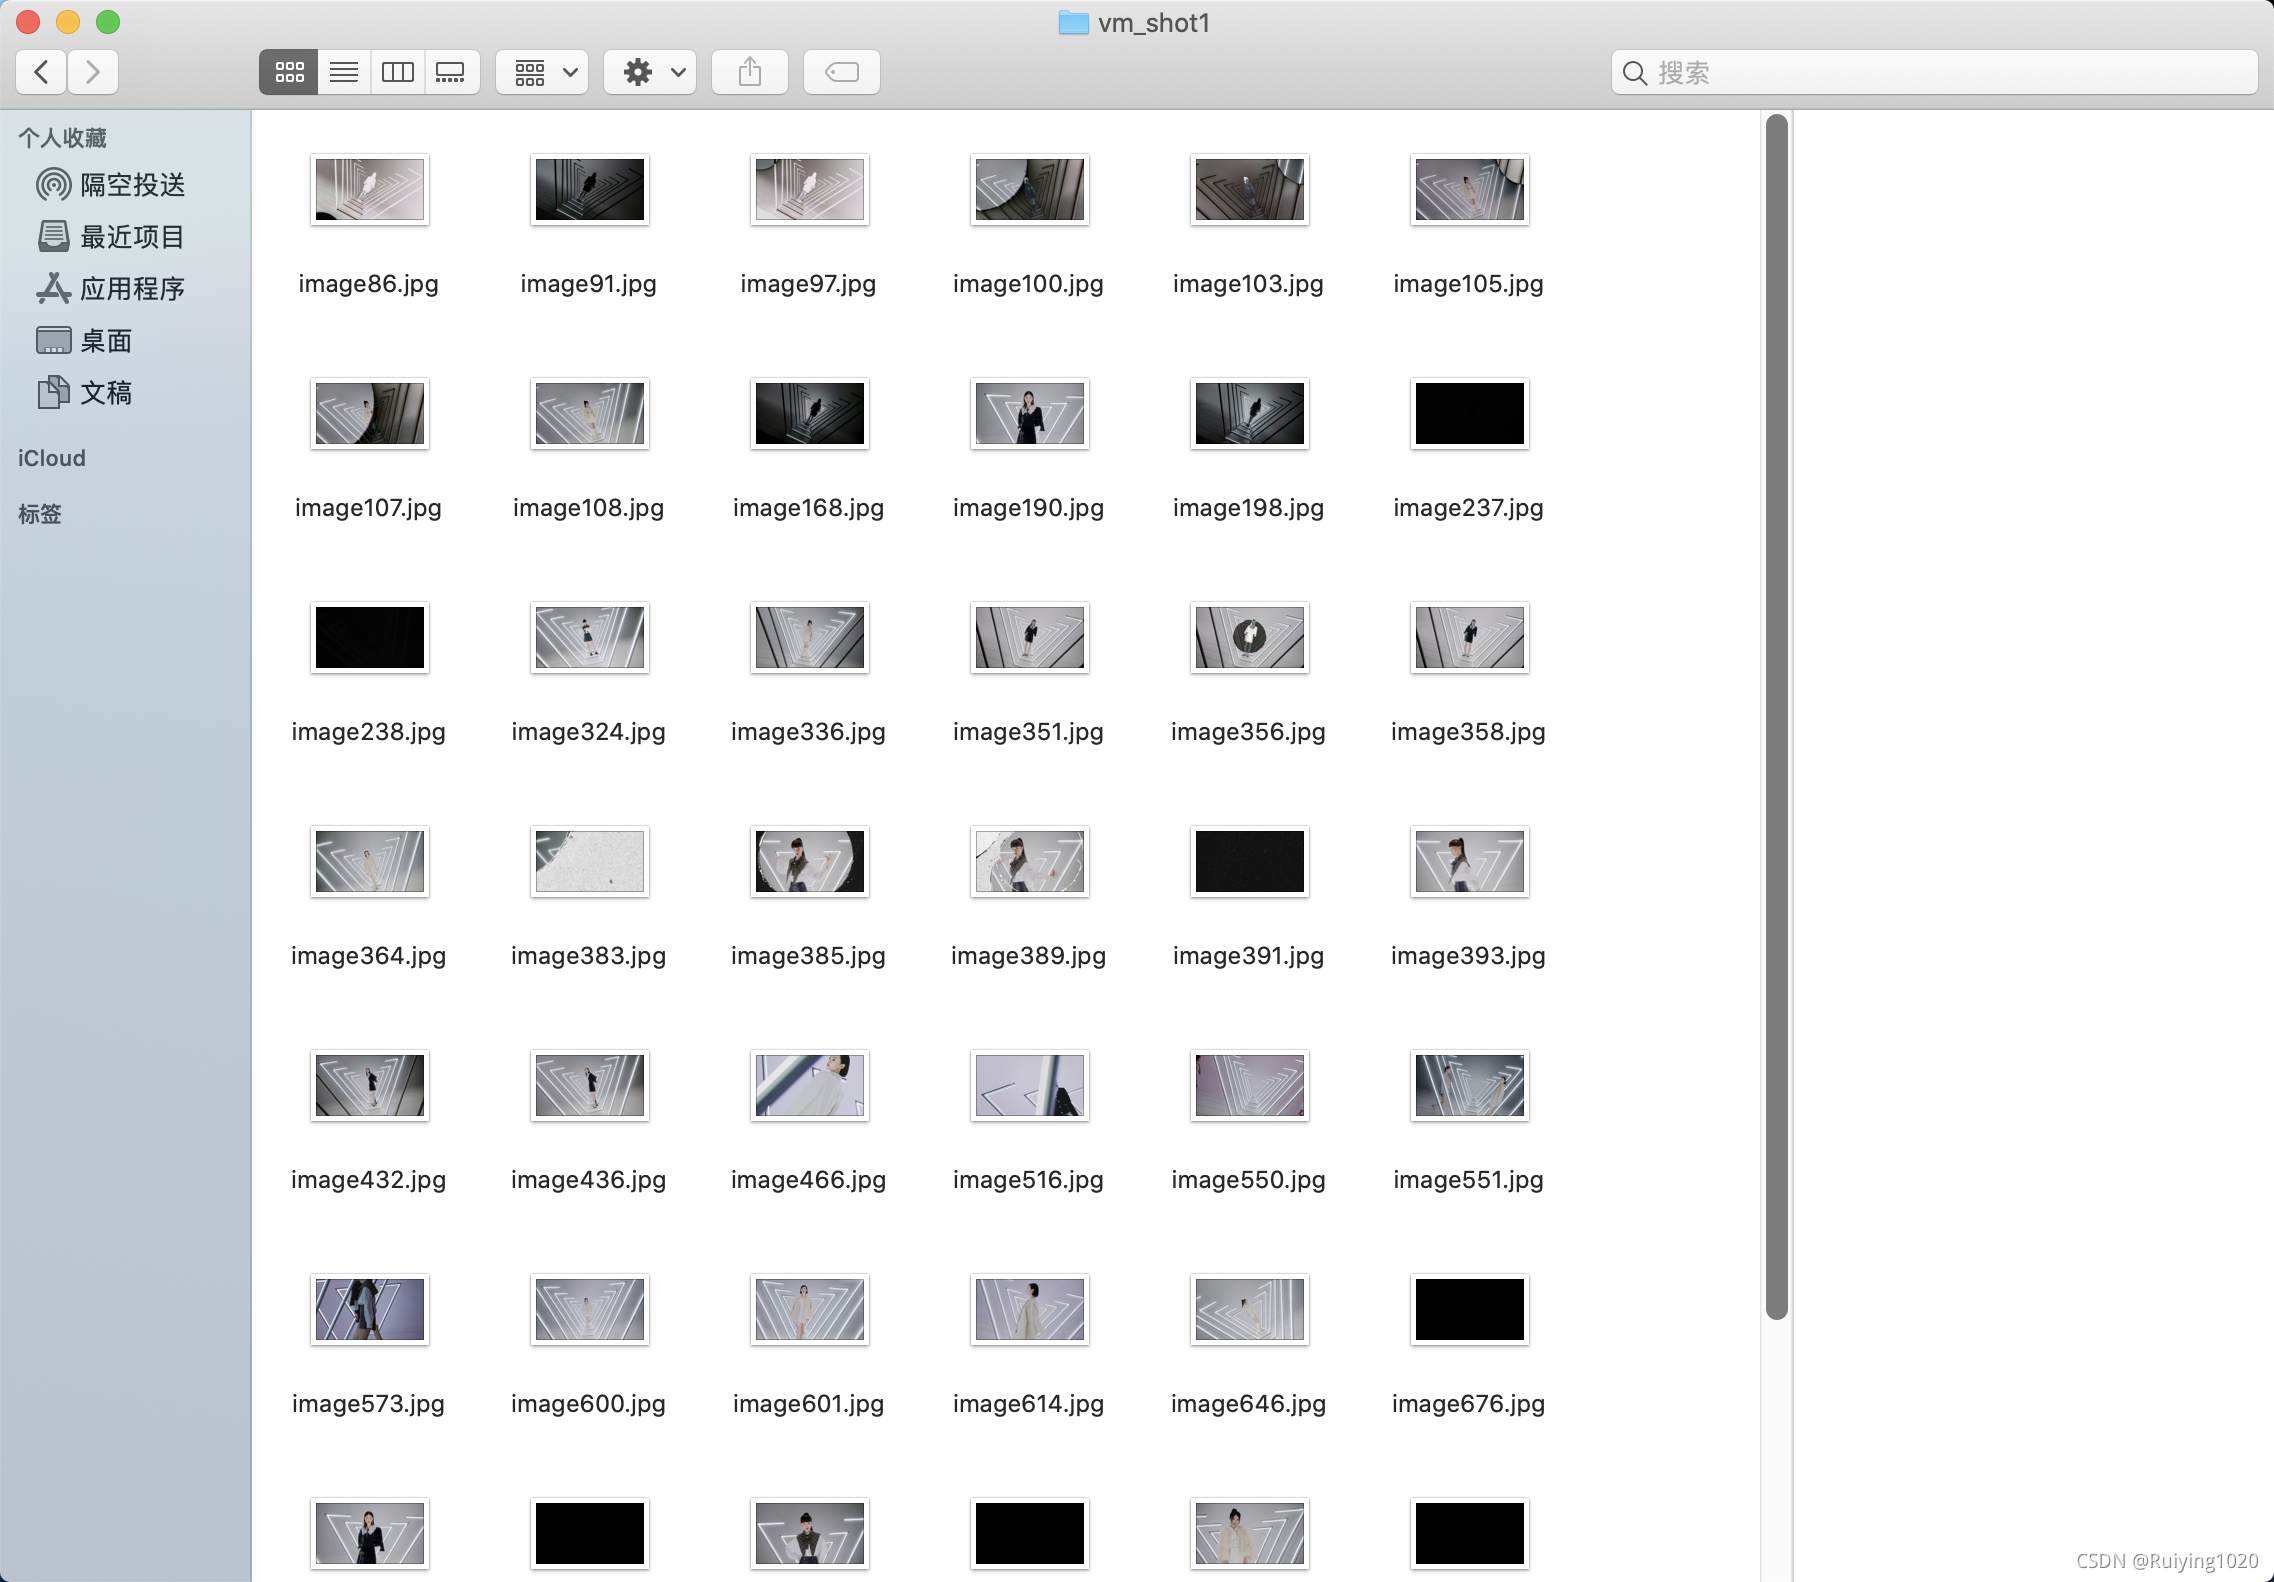Click the Share toolbar button

[x=750, y=72]
